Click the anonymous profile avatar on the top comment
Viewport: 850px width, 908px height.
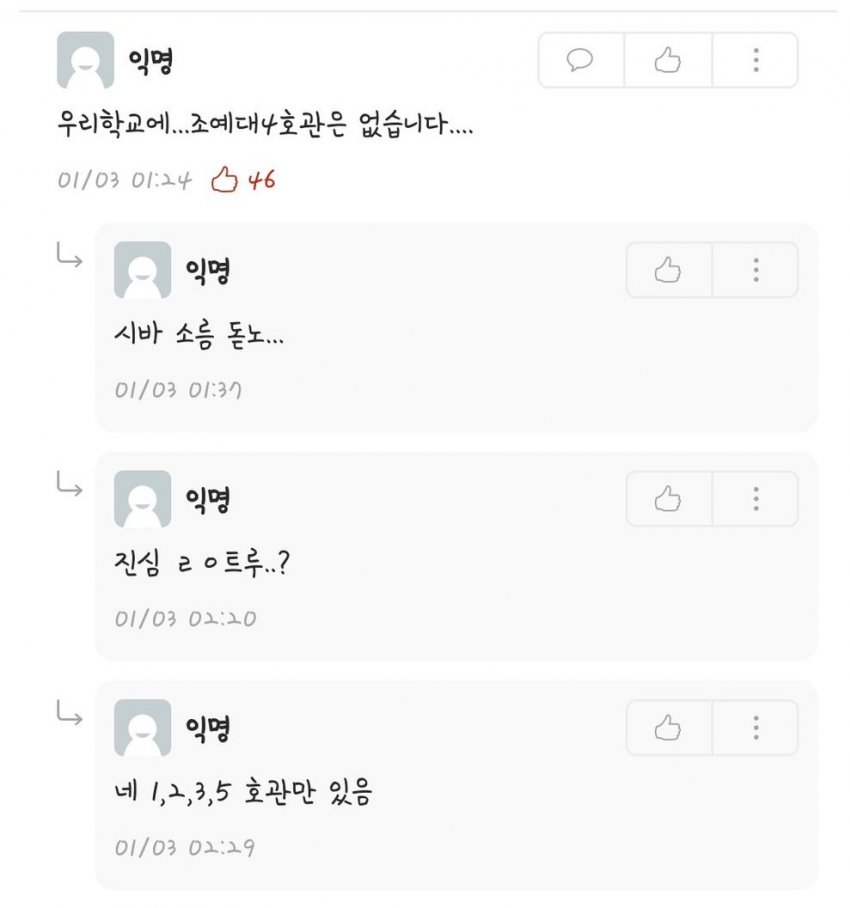tap(86, 61)
